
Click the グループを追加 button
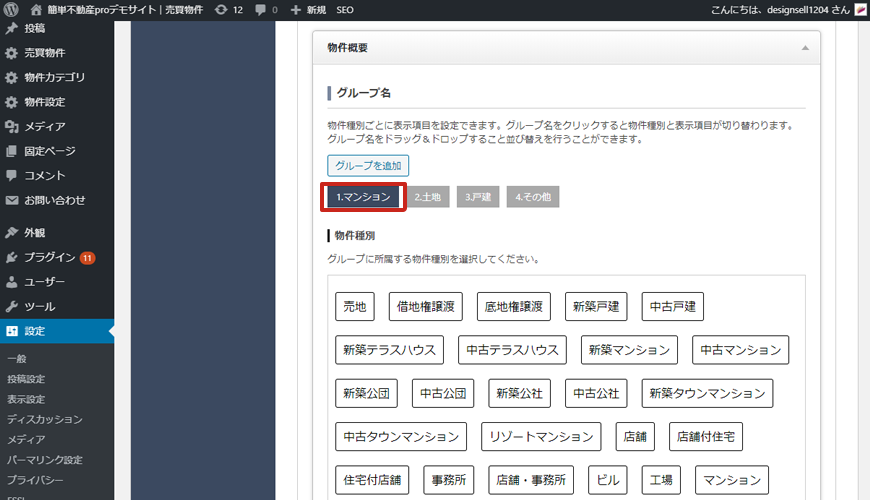coord(368,166)
